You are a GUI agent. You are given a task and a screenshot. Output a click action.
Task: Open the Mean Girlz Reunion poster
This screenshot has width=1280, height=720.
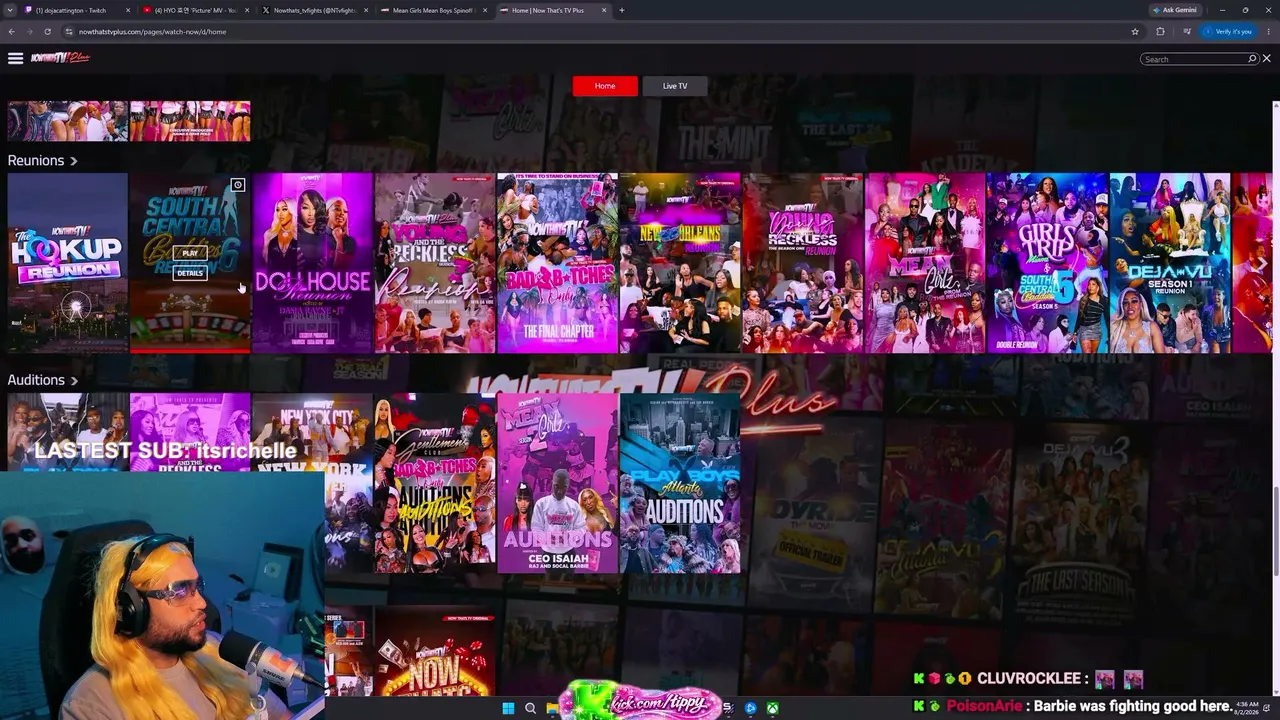click(x=925, y=263)
